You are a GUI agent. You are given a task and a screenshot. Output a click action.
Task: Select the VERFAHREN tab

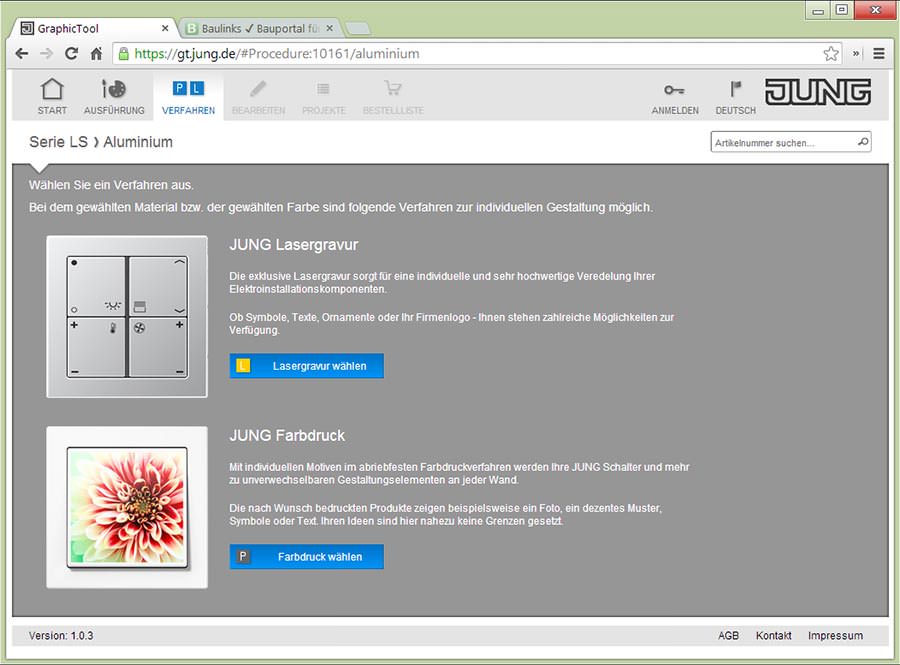click(x=188, y=96)
